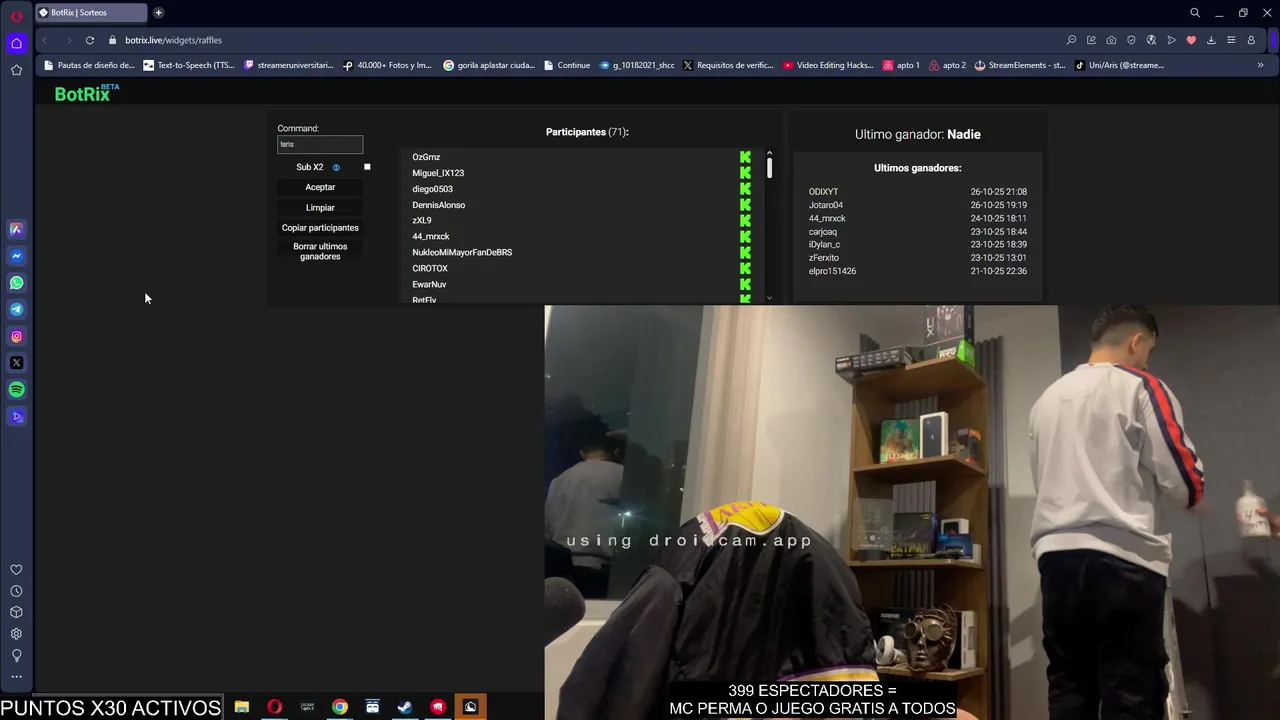Click the participants list scroll-down arrow
The image size is (1280, 720).
[769, 298]
